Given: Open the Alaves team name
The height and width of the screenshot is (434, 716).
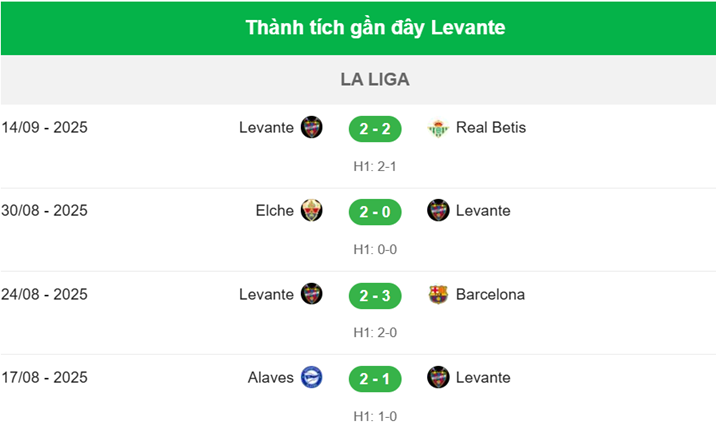Looking at the screenshot, I should pos(271,378).
